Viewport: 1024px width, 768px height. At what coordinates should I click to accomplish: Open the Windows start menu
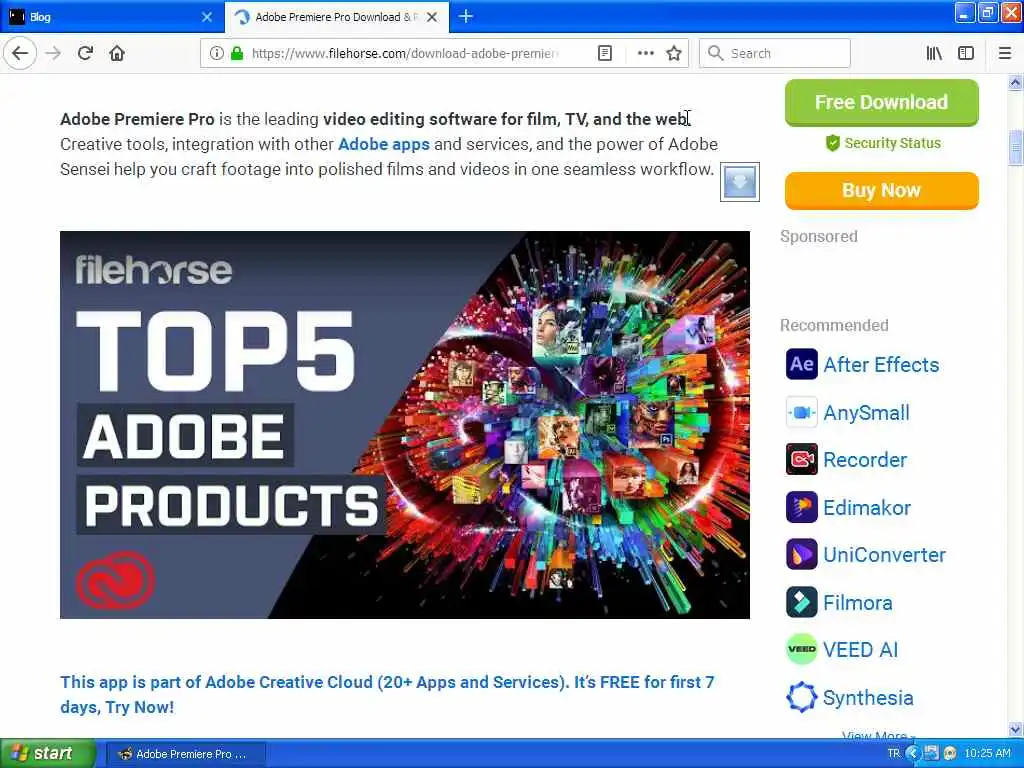(x=48, y=753)
